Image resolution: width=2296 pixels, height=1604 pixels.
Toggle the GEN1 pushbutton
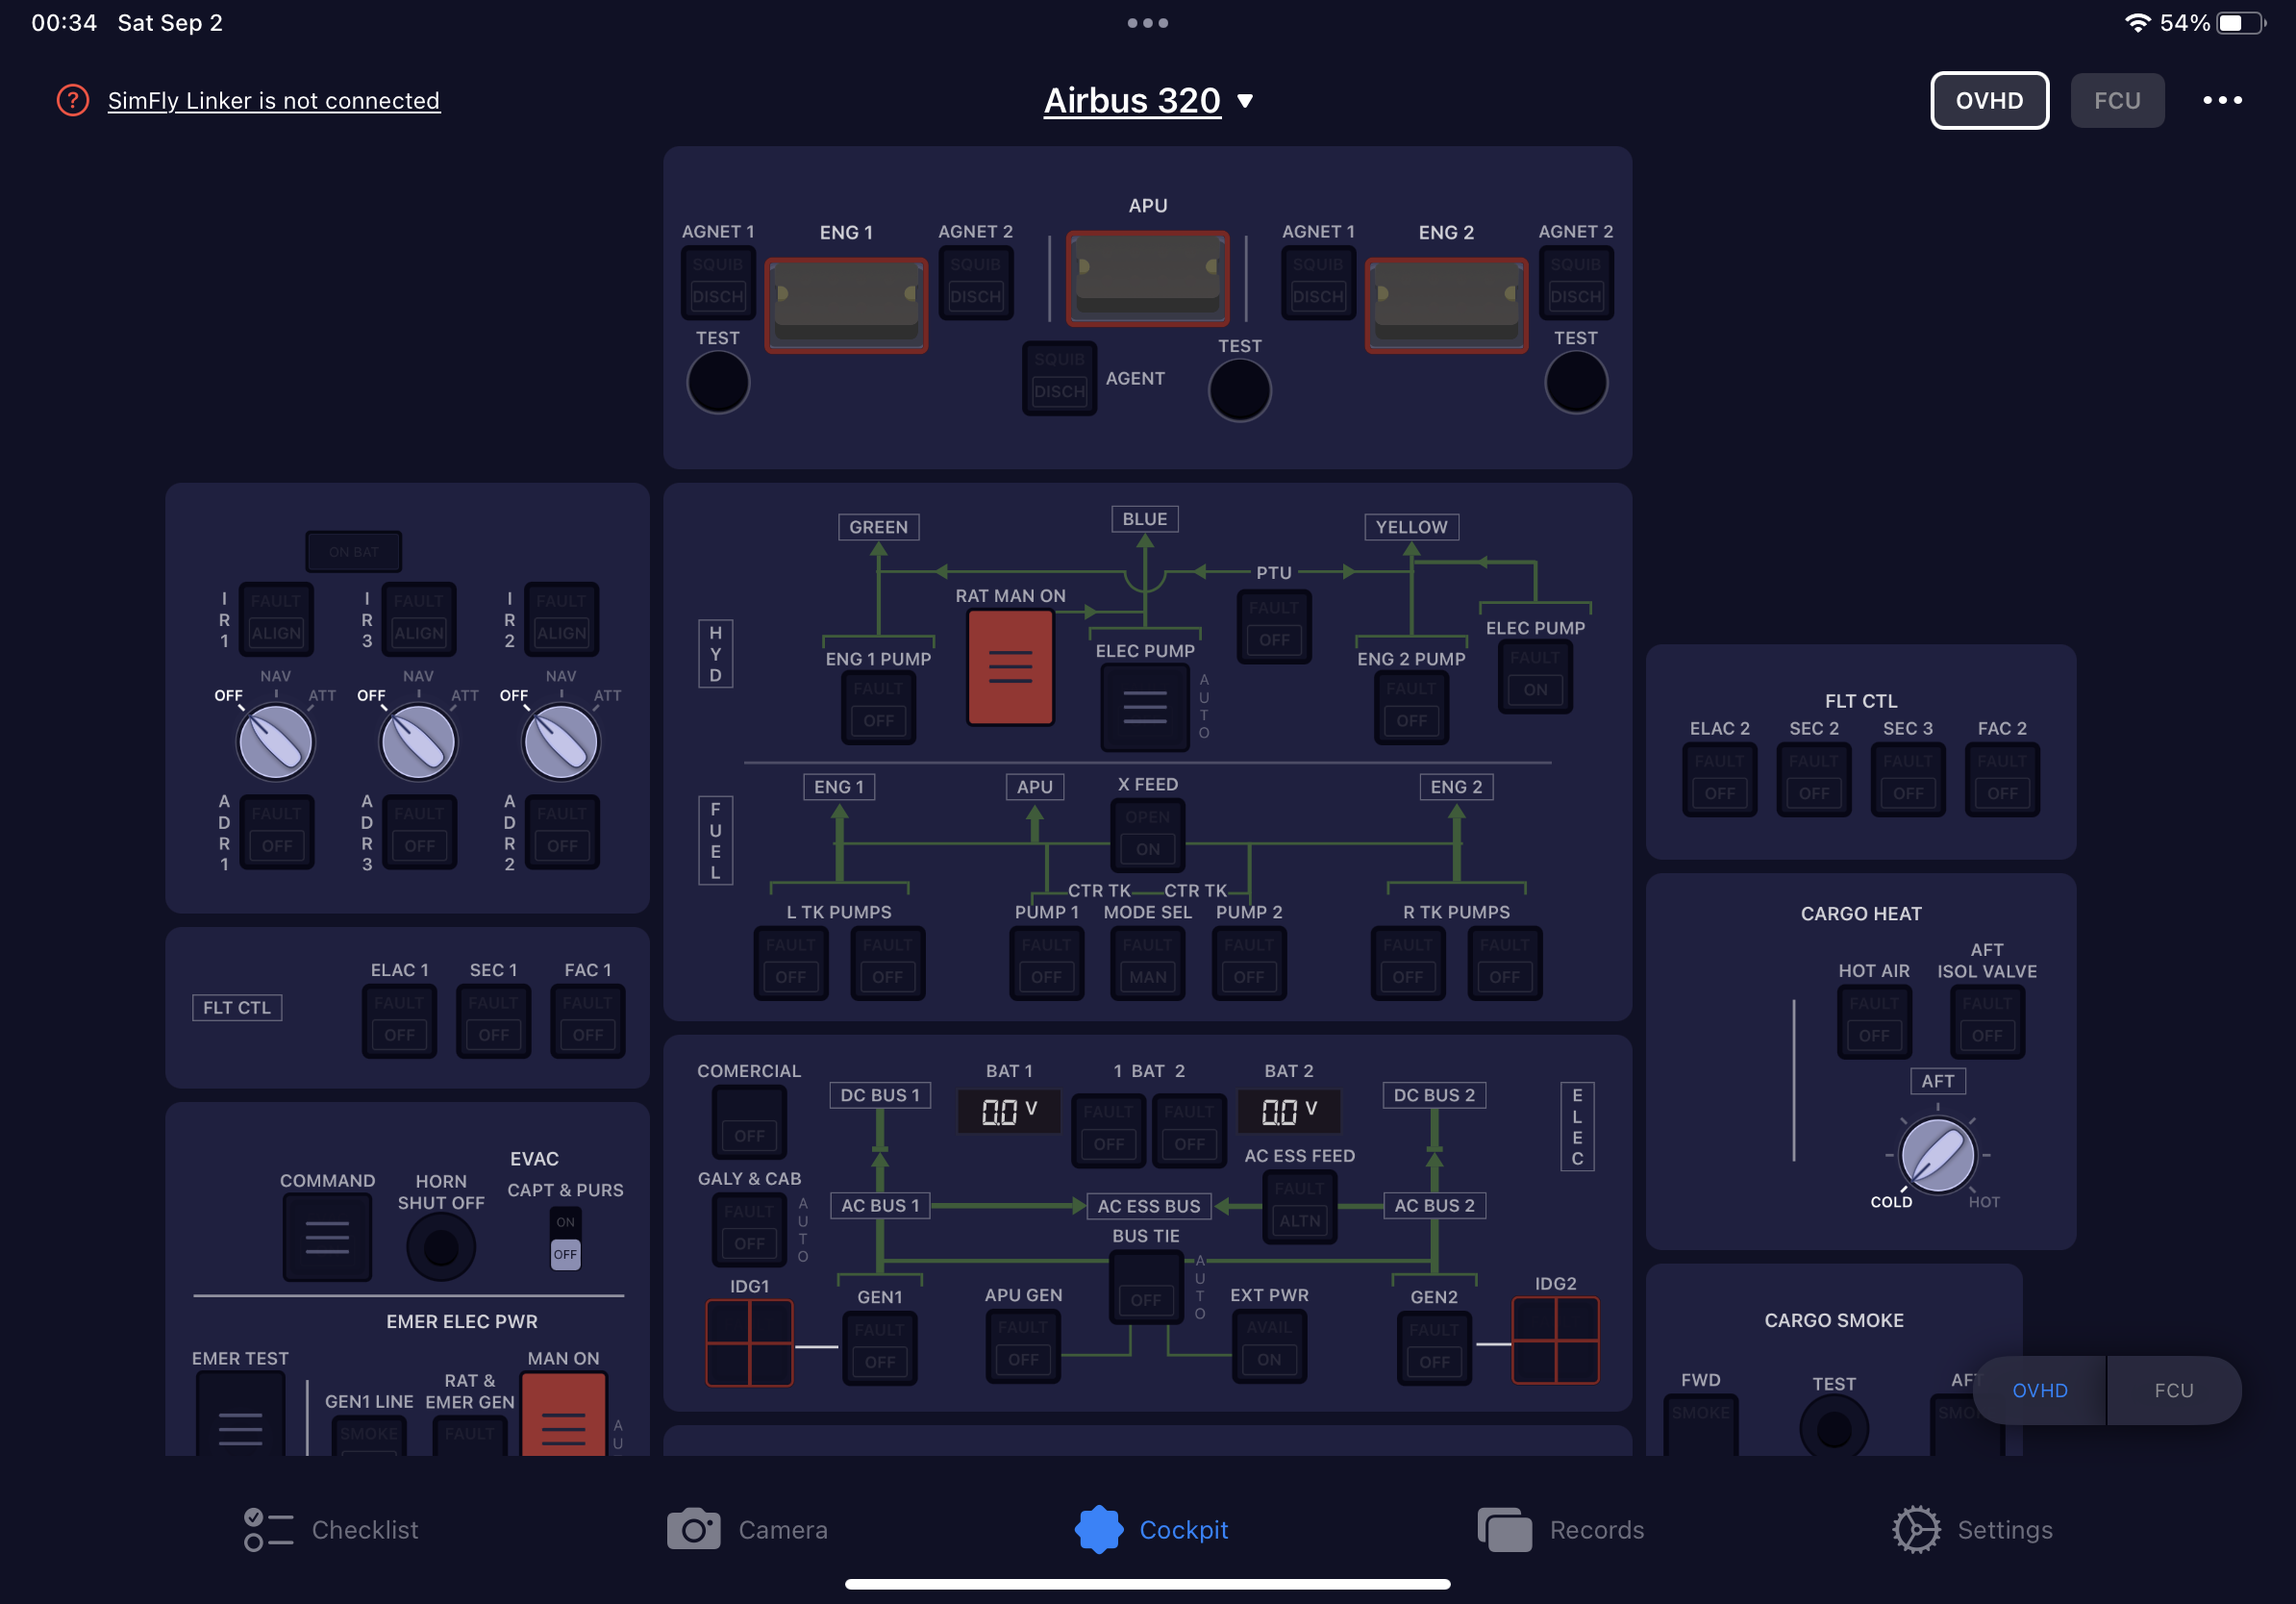(879, 1347)
